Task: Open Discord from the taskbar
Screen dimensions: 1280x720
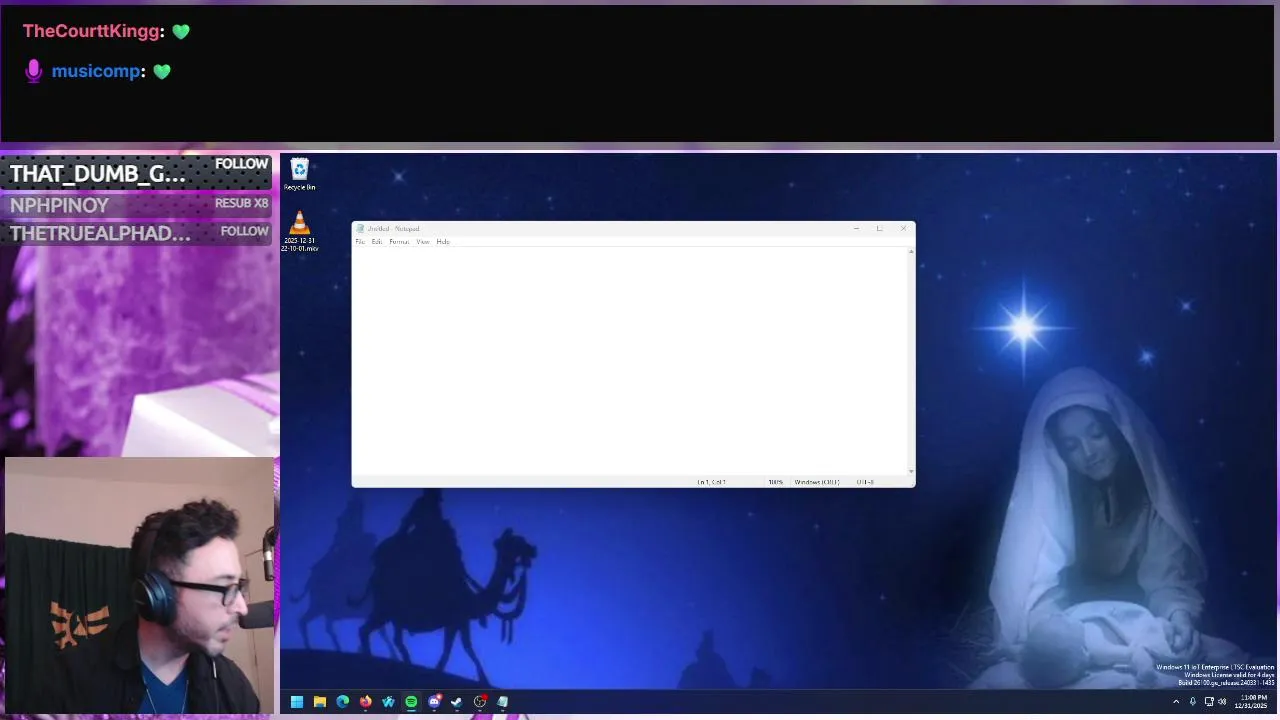Action: pos(434,702)
